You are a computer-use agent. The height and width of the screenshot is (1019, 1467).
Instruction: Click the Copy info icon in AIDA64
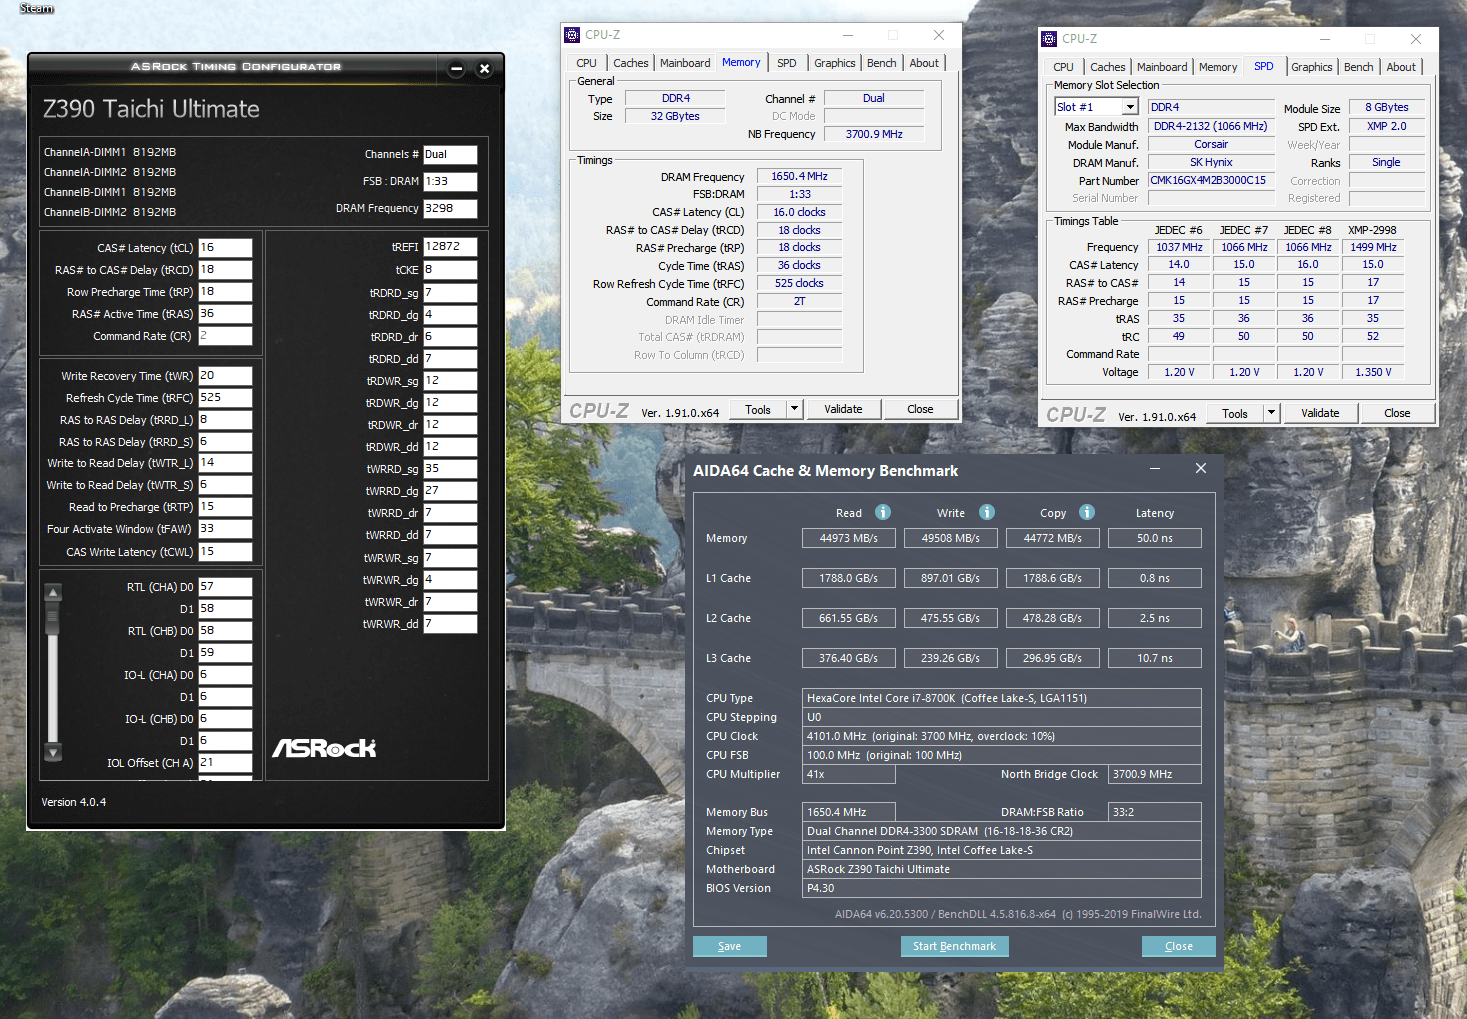[x=1087, y=512]
